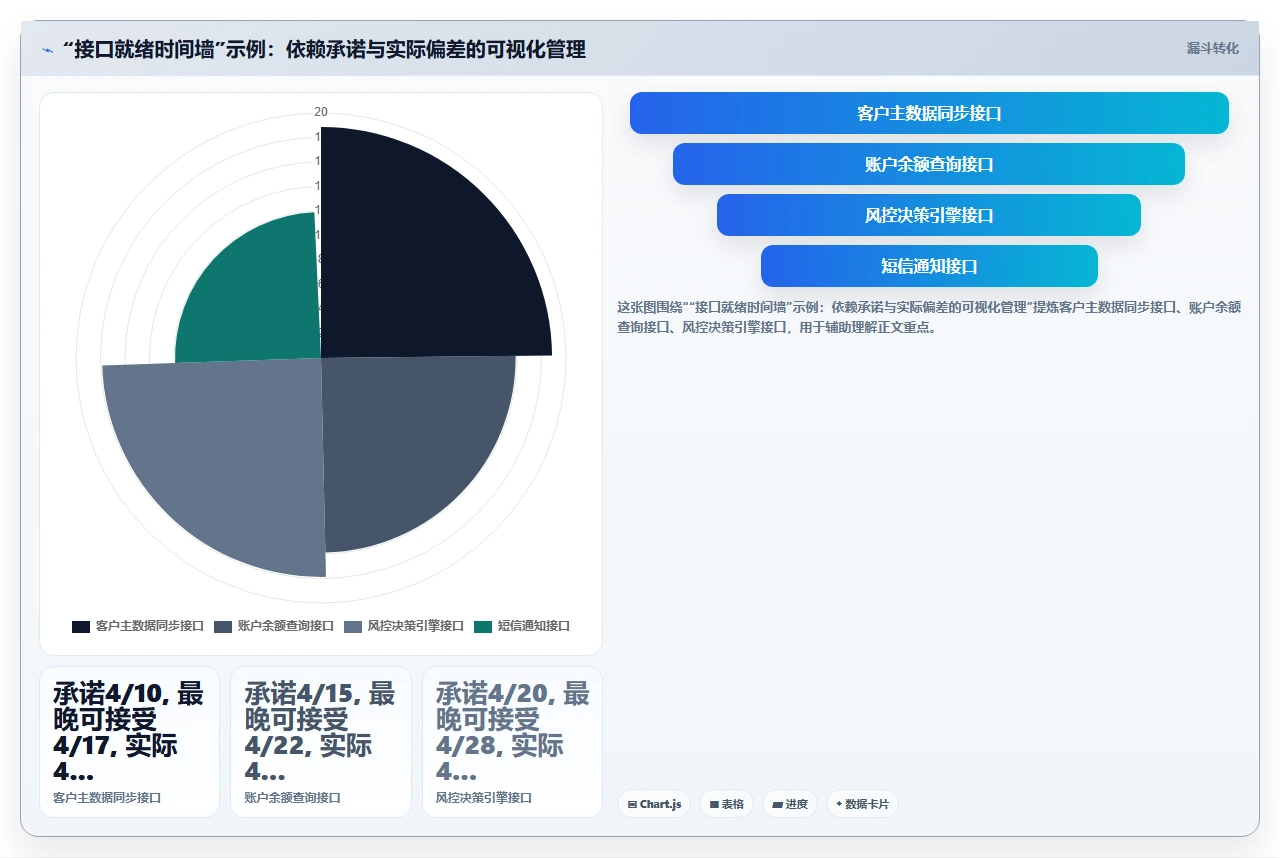The height and width of the screenshot is (858, 1280).
Task: Click 客户主数据同步接口 caption under first card
Action: [107, 798]
